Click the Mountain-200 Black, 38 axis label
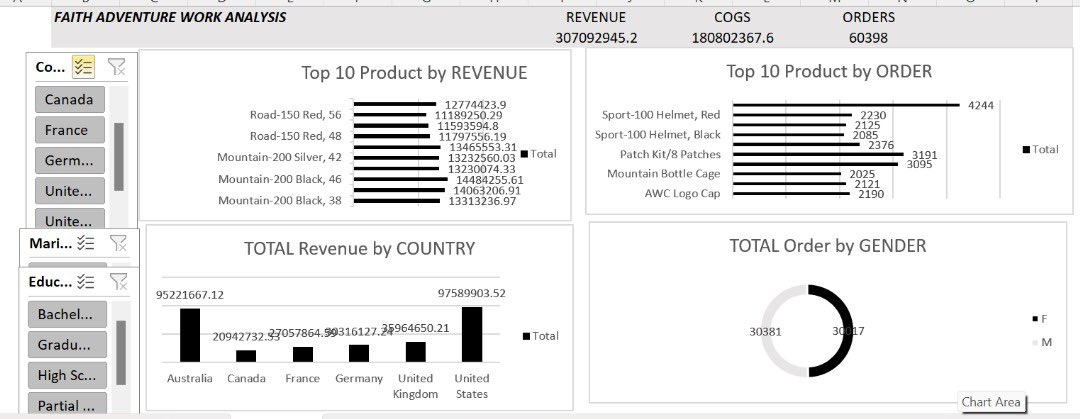Screen dimensions: 1080x419 pos(280,201)
